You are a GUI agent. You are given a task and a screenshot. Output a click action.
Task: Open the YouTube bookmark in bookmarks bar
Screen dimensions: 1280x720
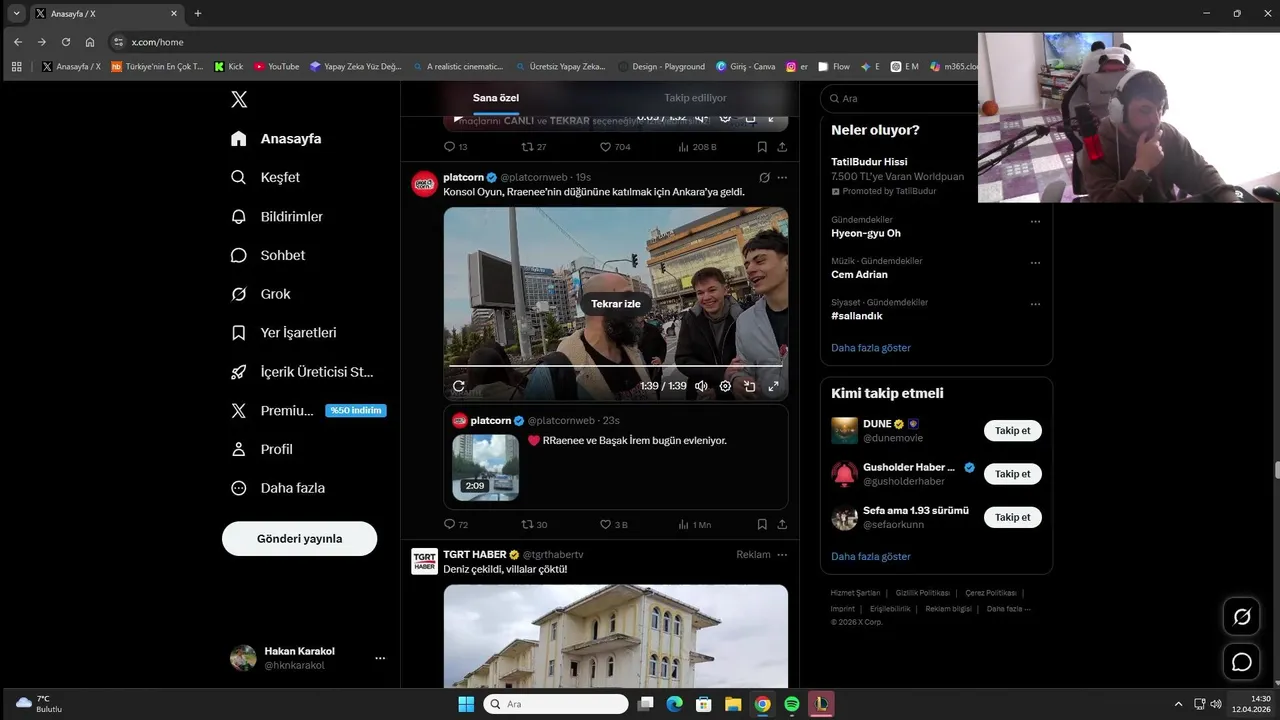pyautogui.click(x=277, y=67)
